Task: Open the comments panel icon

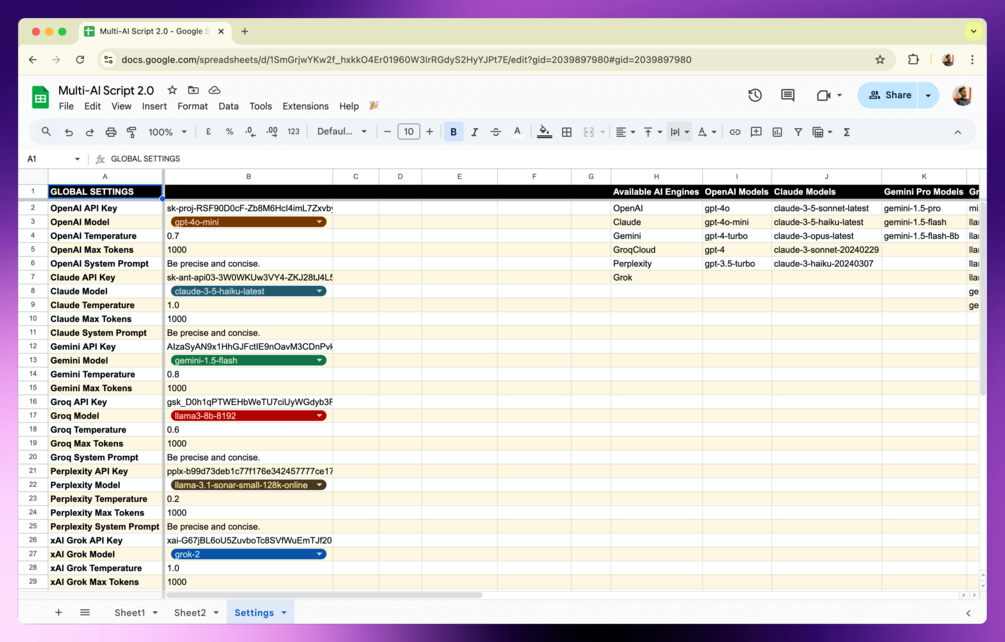Action: tap(788, 95)
